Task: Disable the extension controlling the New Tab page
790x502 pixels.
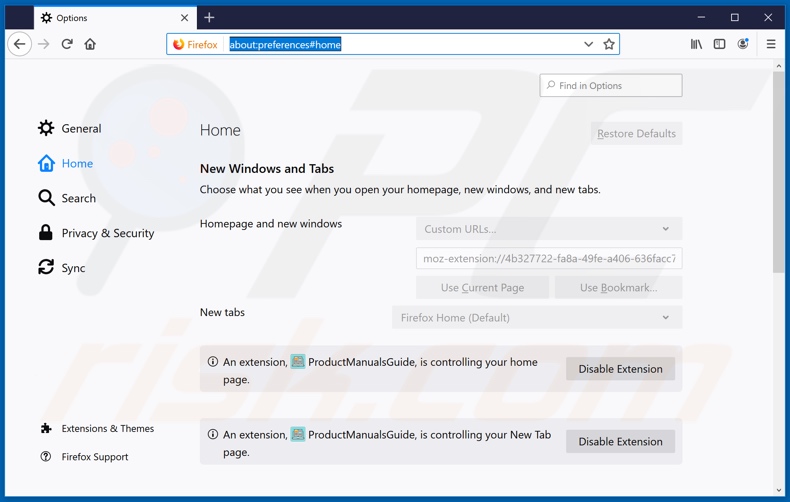Action: tap(620, 441)
